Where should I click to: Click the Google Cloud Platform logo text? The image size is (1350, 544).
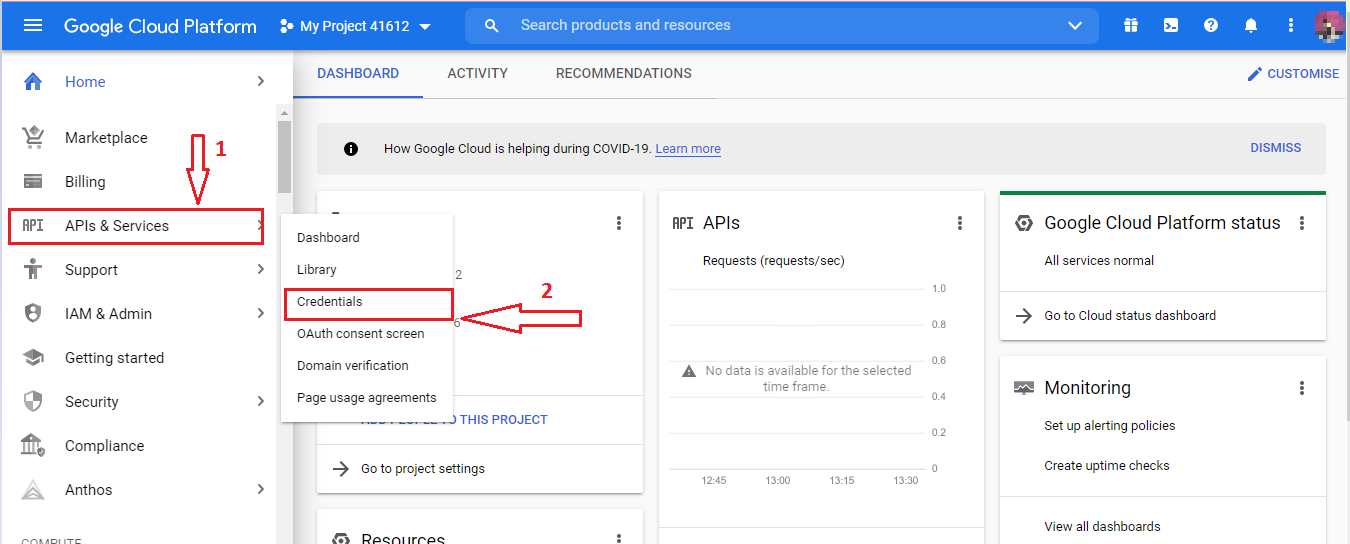point(160,26)
